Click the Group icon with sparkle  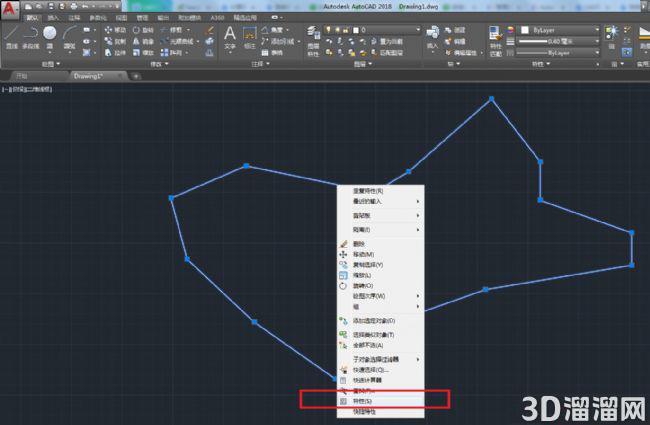pos(611,32)
